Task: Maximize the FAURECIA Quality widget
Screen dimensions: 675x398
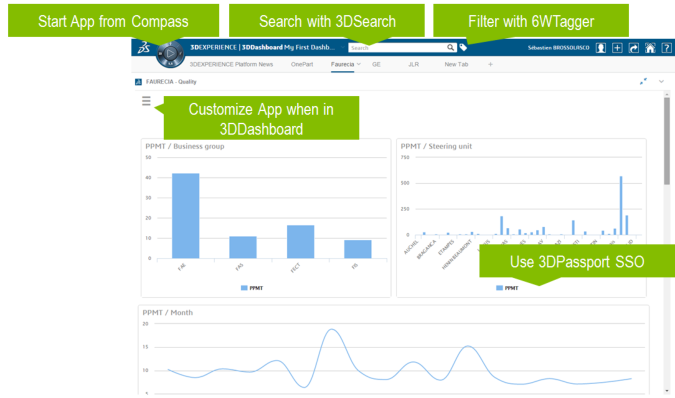Action: click(643, 81)
